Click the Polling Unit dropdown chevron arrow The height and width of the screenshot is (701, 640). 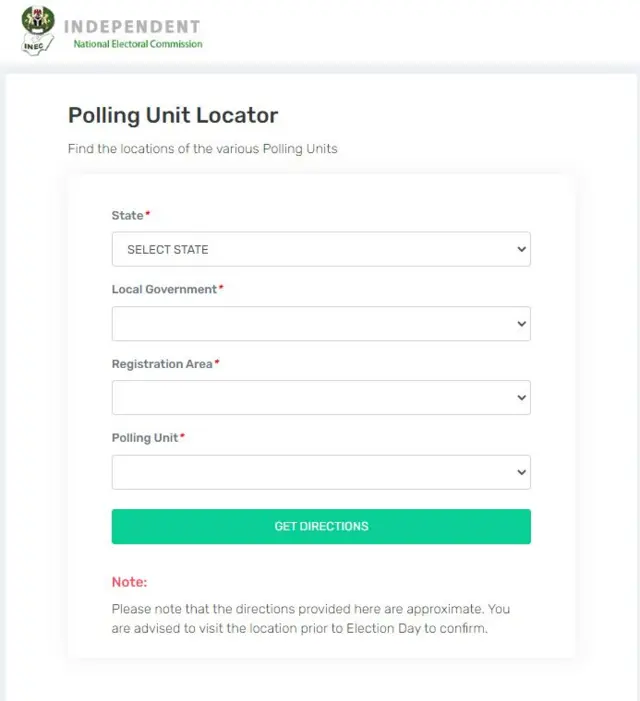tap(521, 472)
